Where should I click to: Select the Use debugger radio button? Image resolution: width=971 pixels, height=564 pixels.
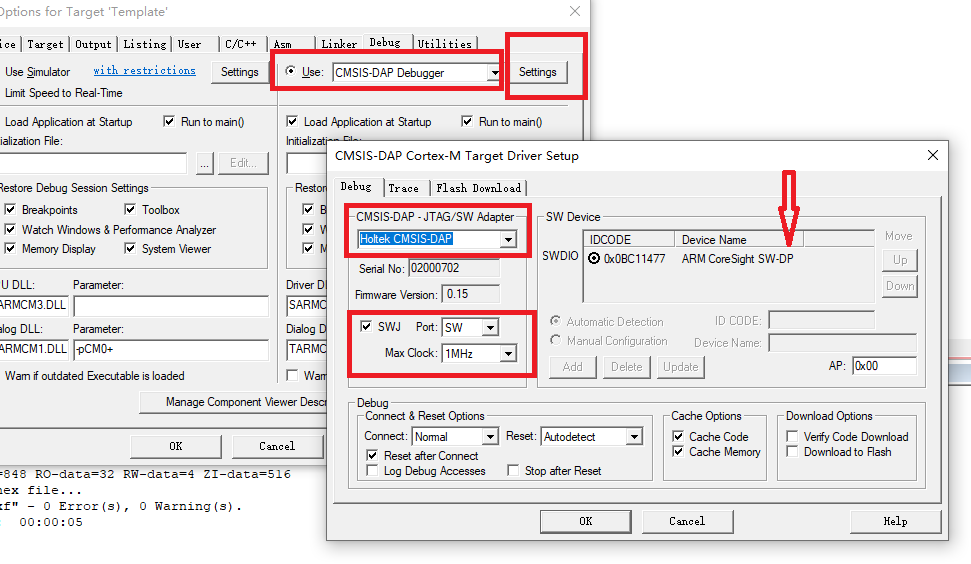click(290, 71)
